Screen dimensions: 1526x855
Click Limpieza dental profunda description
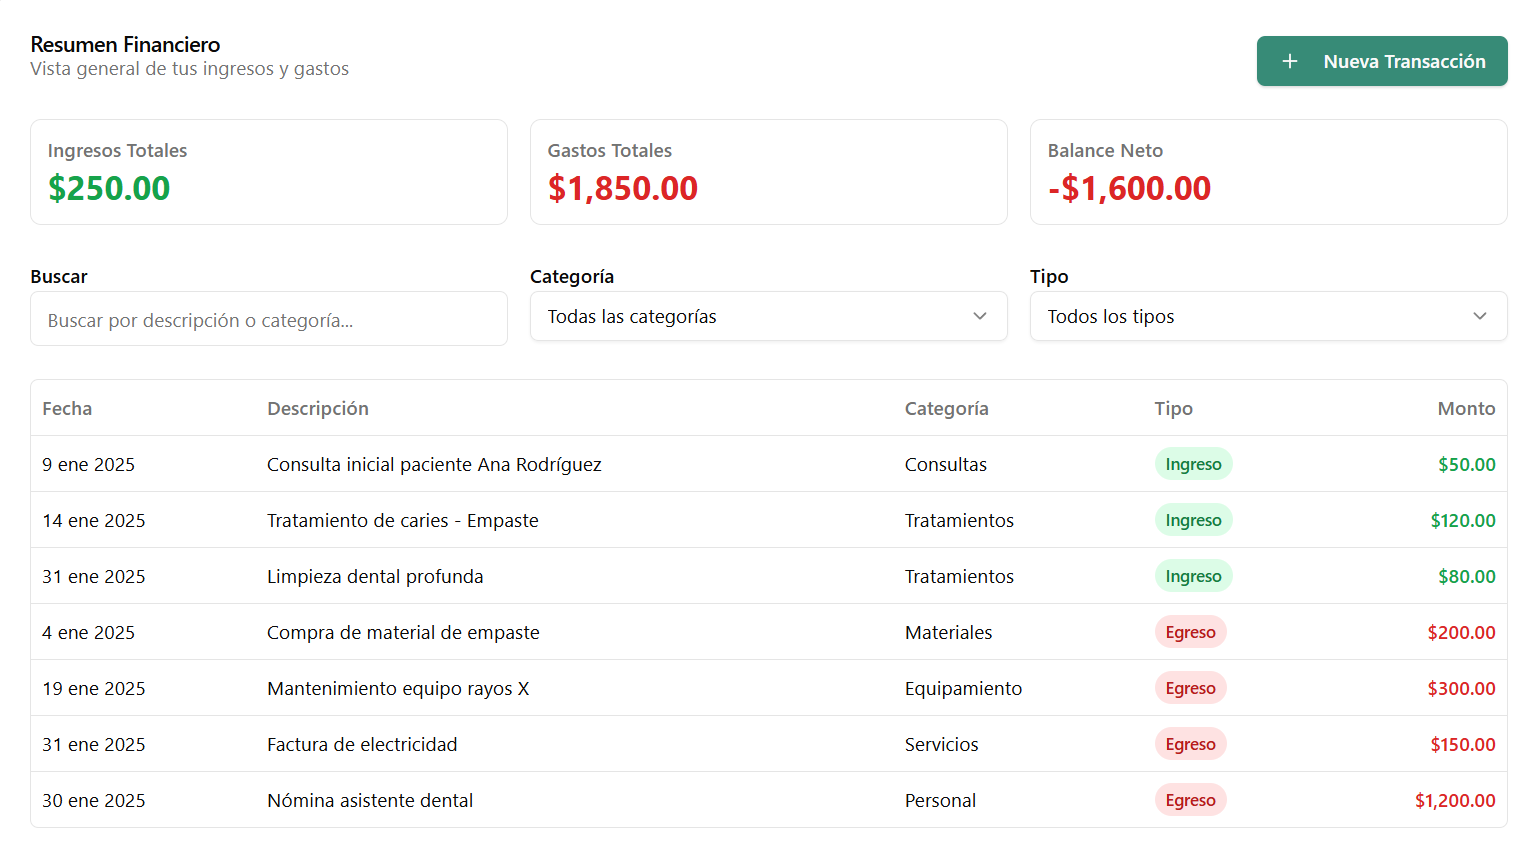(x=375, y=576)
